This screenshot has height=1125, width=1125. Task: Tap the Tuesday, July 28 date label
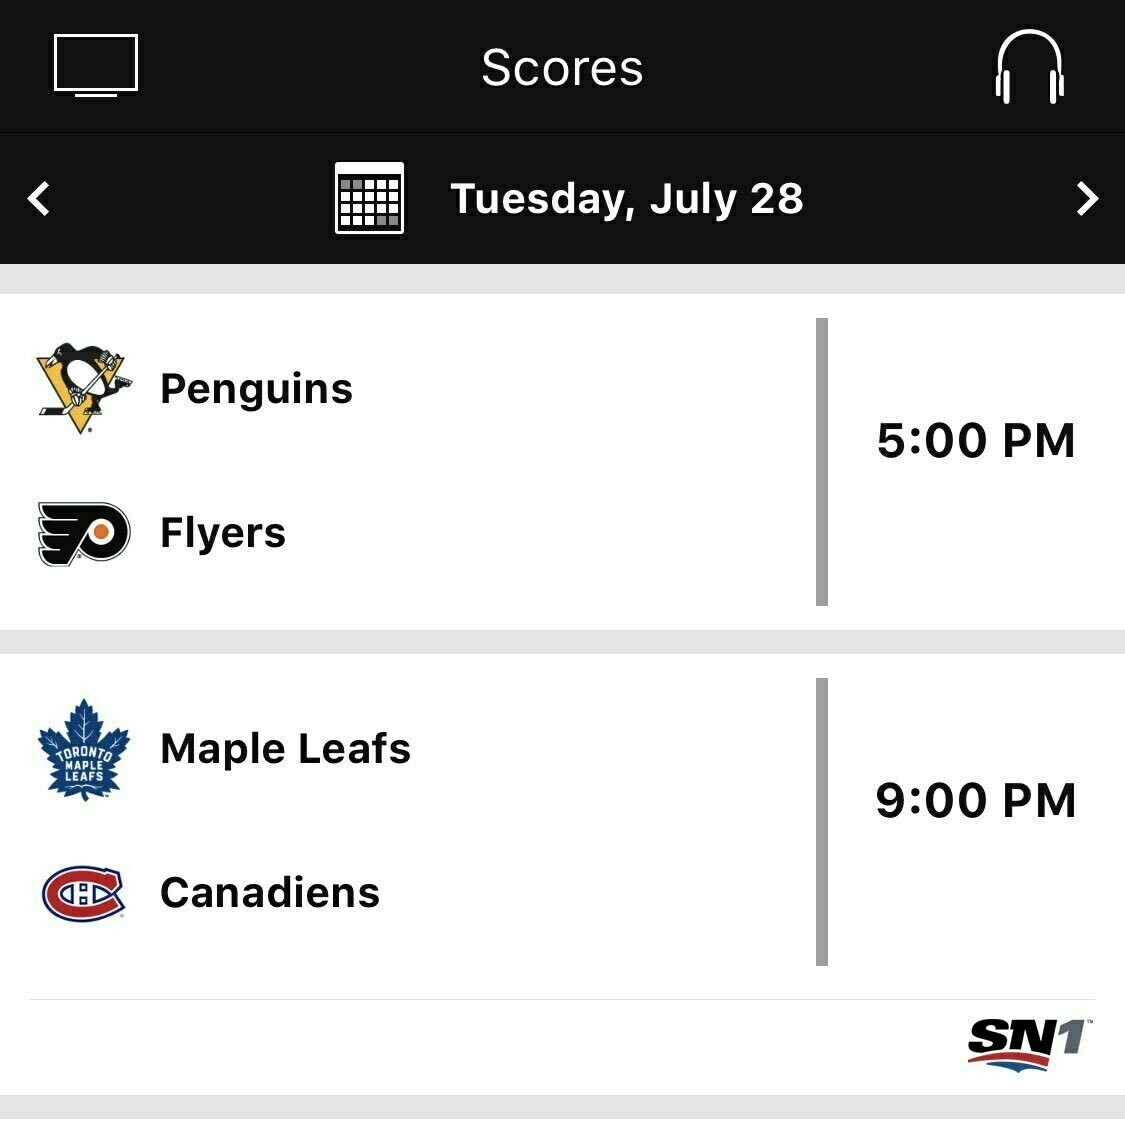tap(626, 198)
